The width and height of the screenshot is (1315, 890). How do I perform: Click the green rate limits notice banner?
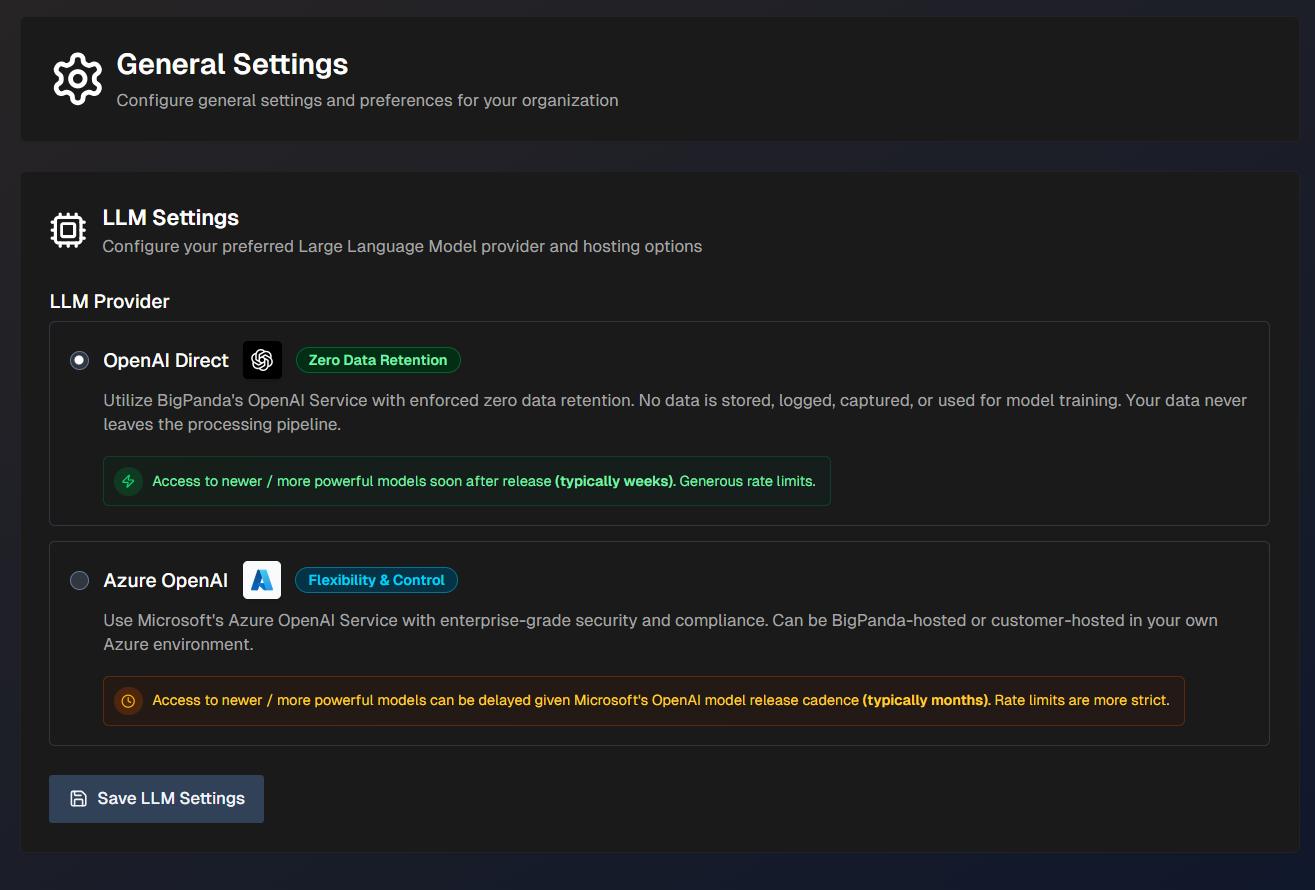pyautogui.click(x=467, y=481)
